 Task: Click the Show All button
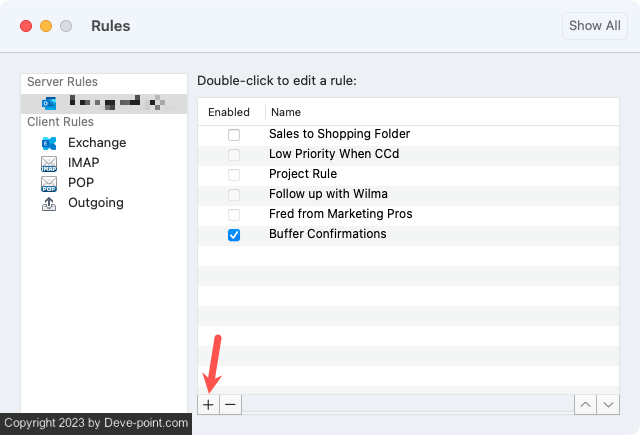[x=594, y=26]
